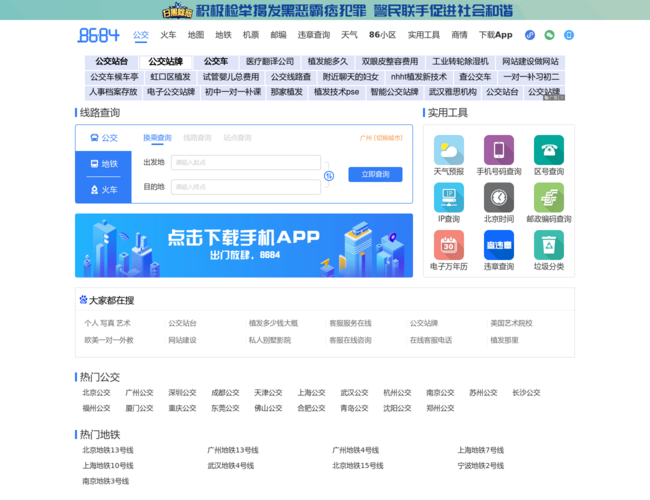Open 天气 in top navigation
650x500 pixels.
point(349,35)
